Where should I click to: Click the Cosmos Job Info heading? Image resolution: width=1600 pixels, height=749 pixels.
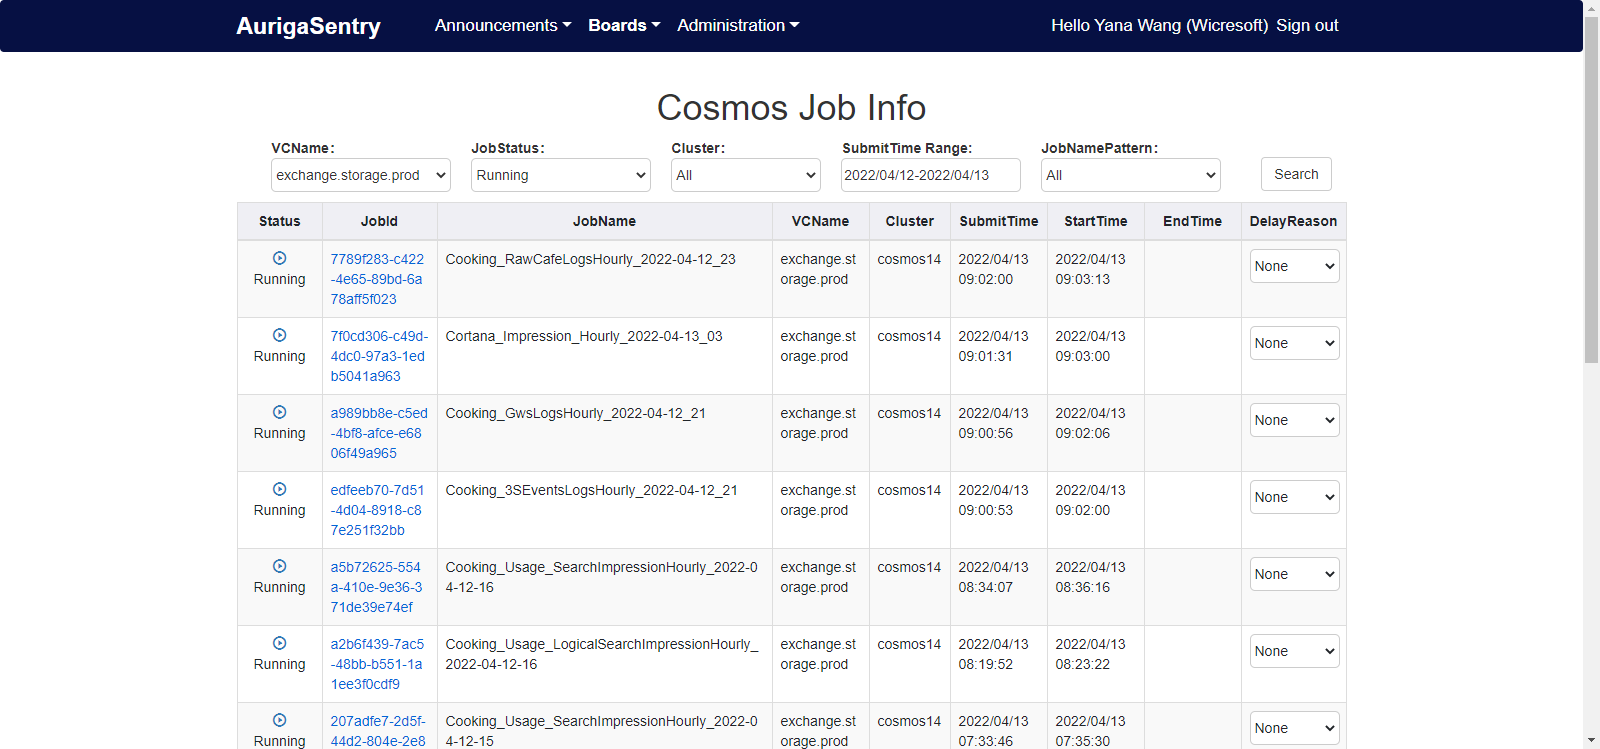791,107
